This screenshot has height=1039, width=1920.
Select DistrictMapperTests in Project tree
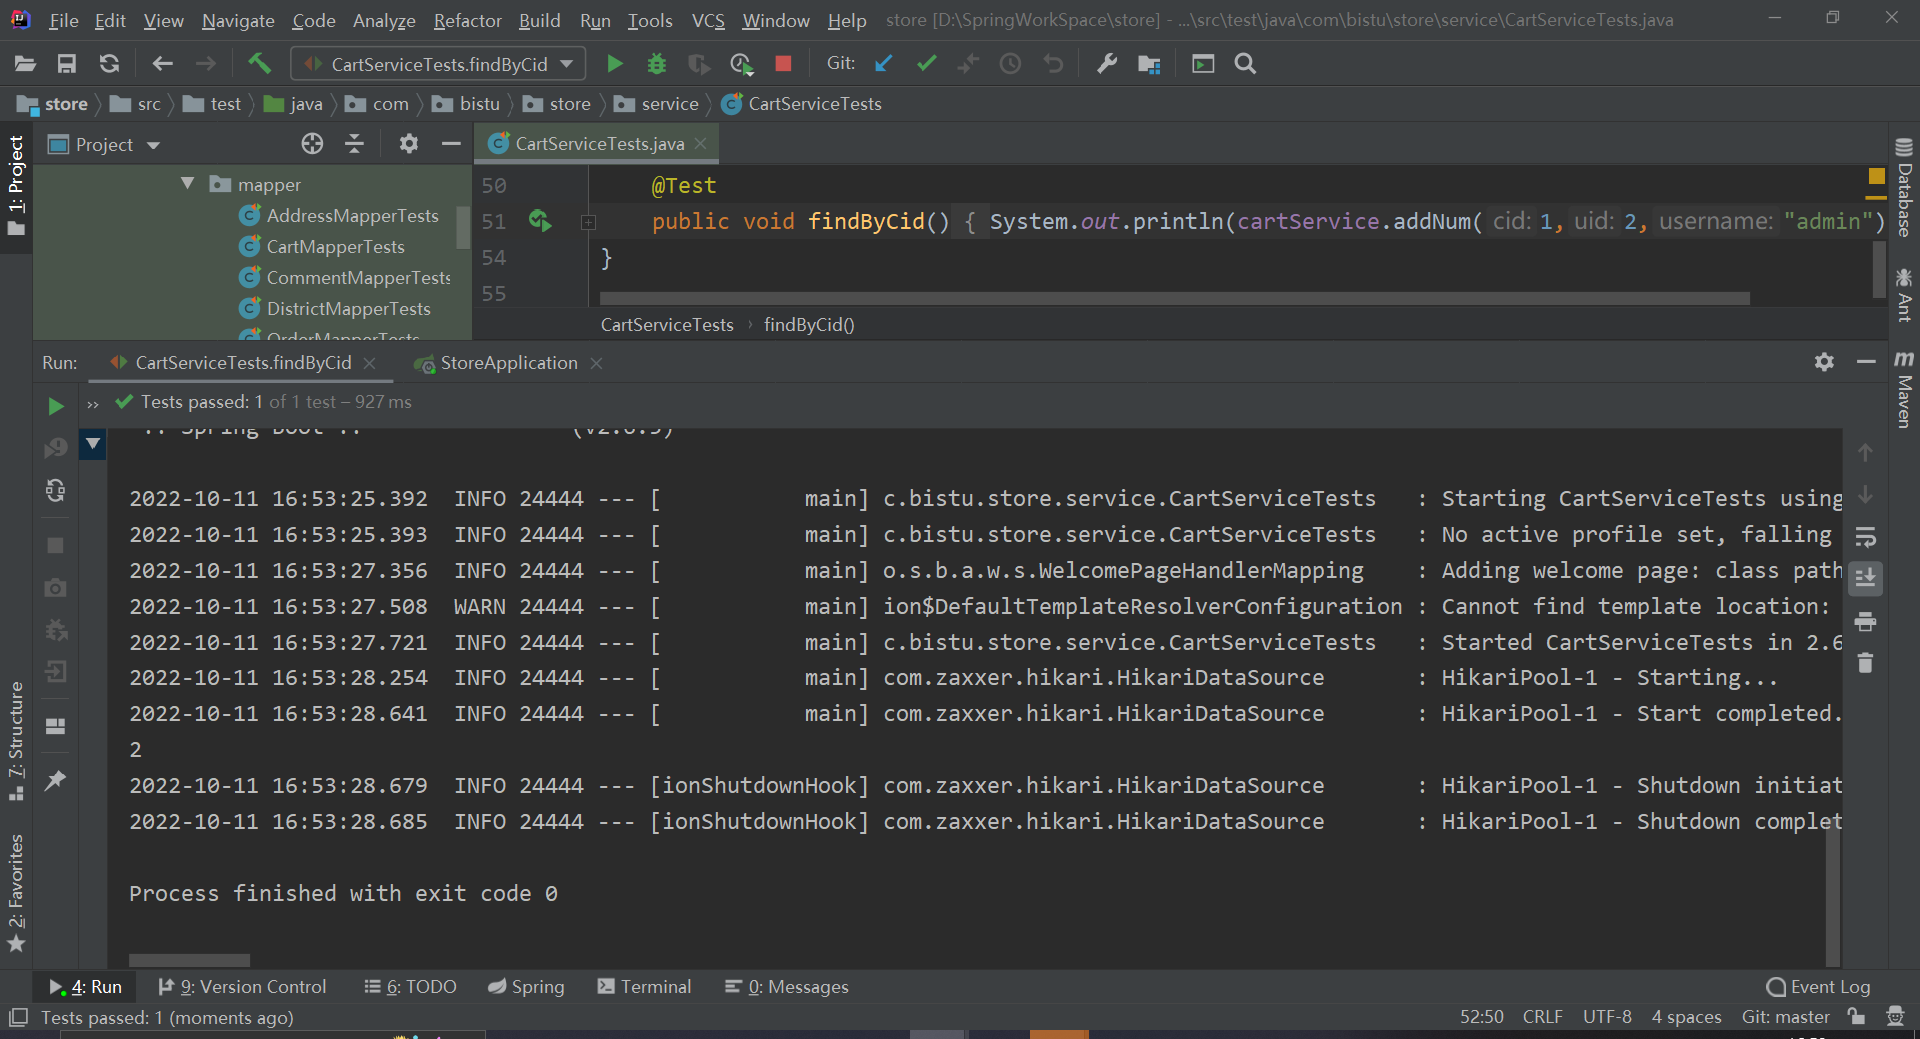348,309
